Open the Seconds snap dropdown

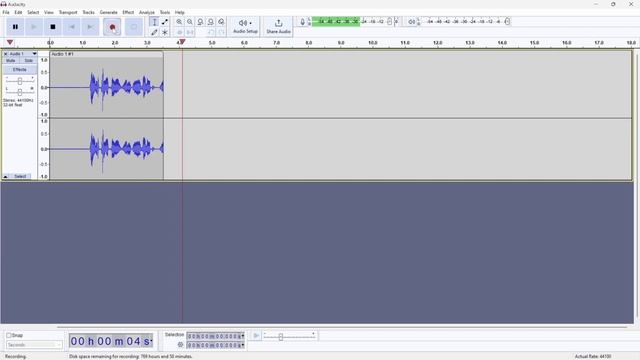pos(34,345)
